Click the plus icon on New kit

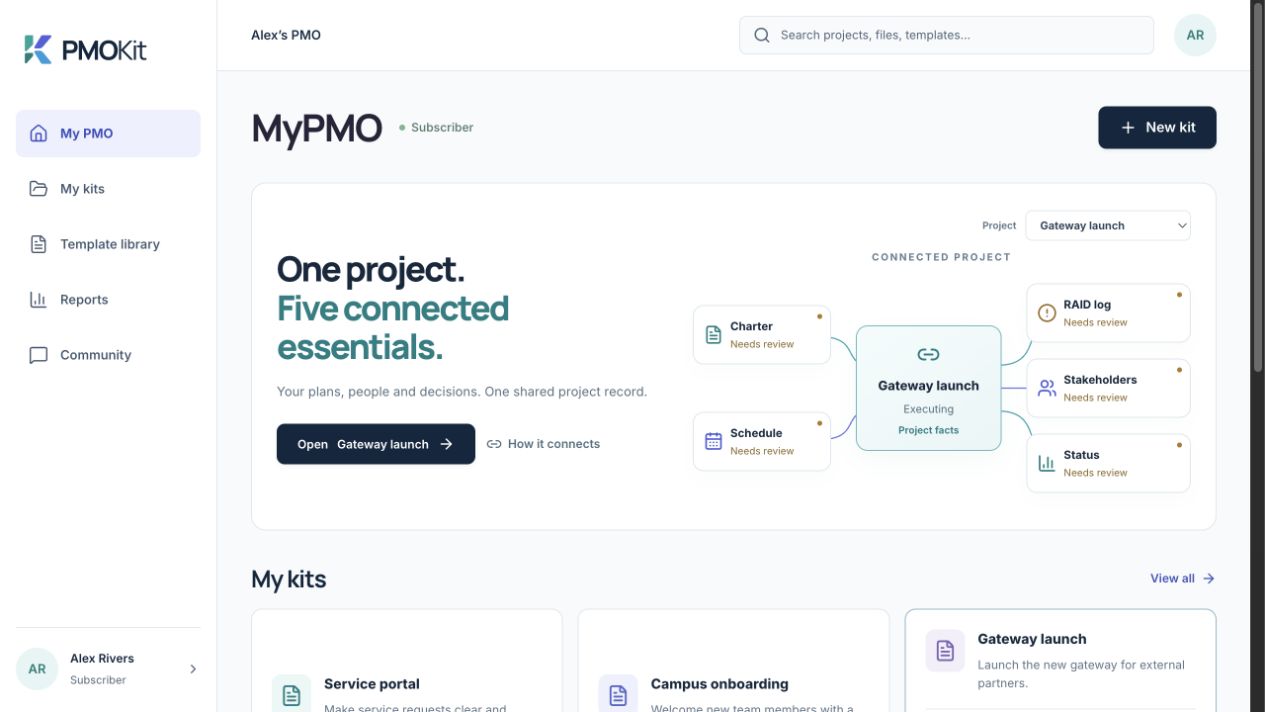point(1128,128)
